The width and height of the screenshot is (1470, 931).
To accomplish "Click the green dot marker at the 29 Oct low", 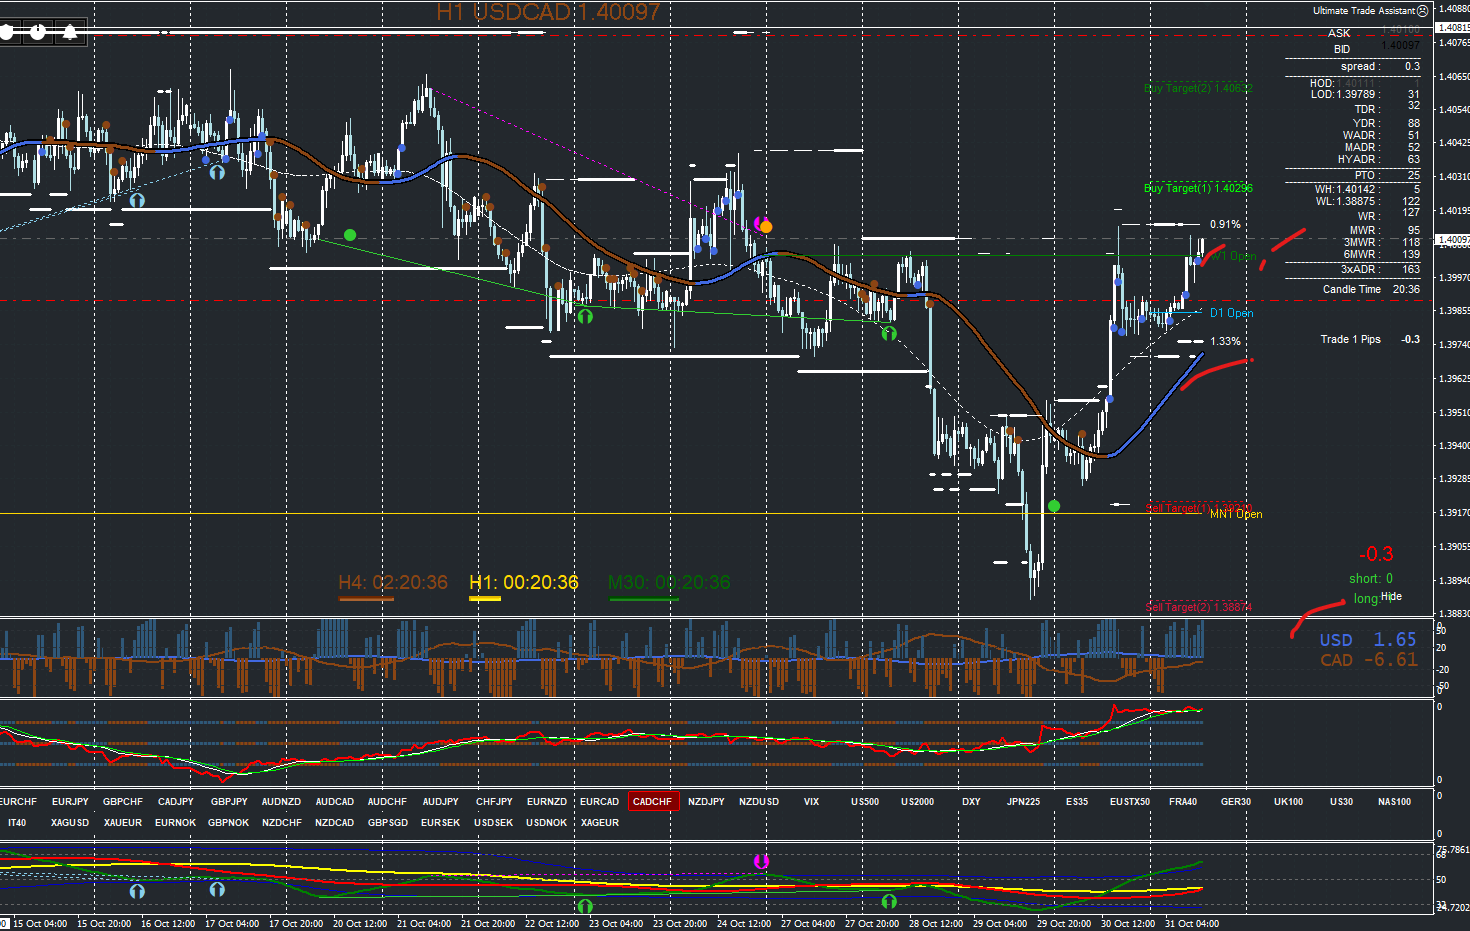I will coord(1053,506).
